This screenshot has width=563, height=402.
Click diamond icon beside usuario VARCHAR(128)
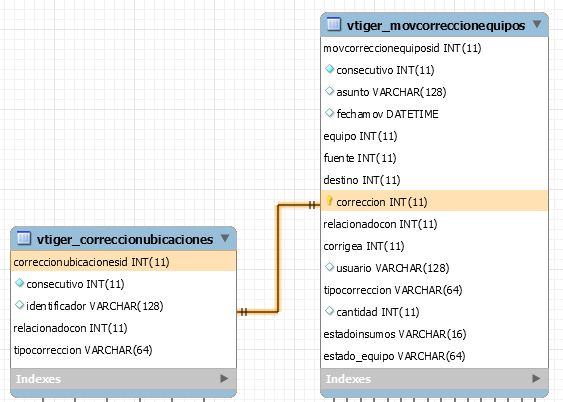(x=329, y=267)
